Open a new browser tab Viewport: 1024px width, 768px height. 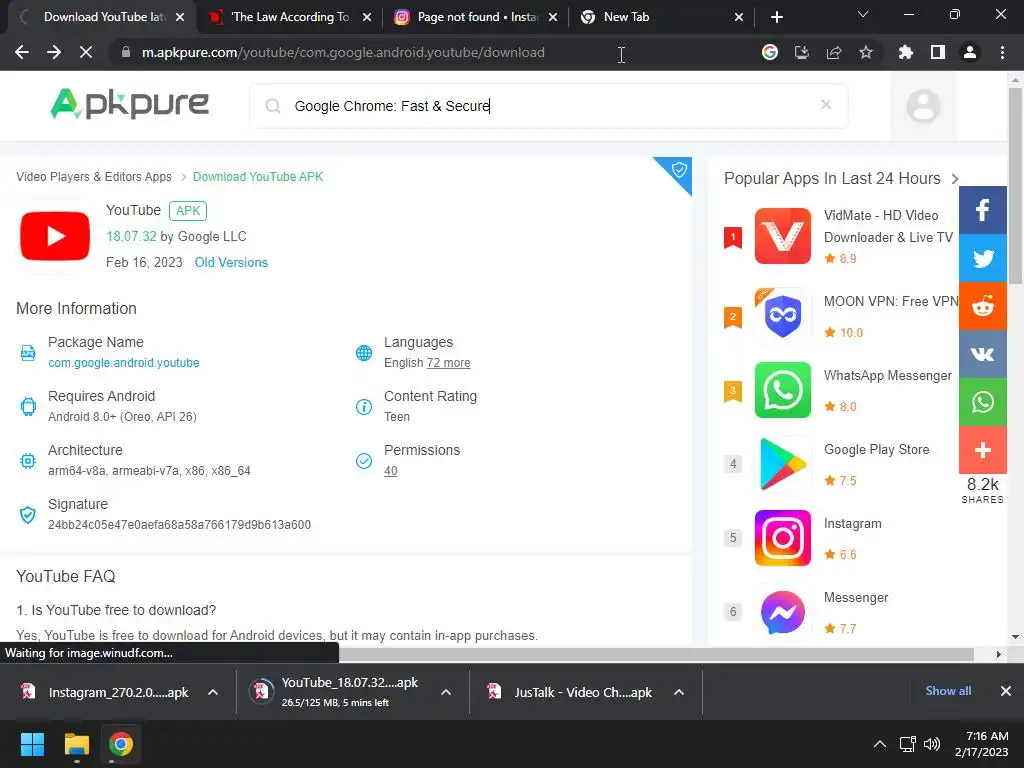click(776, 17)
